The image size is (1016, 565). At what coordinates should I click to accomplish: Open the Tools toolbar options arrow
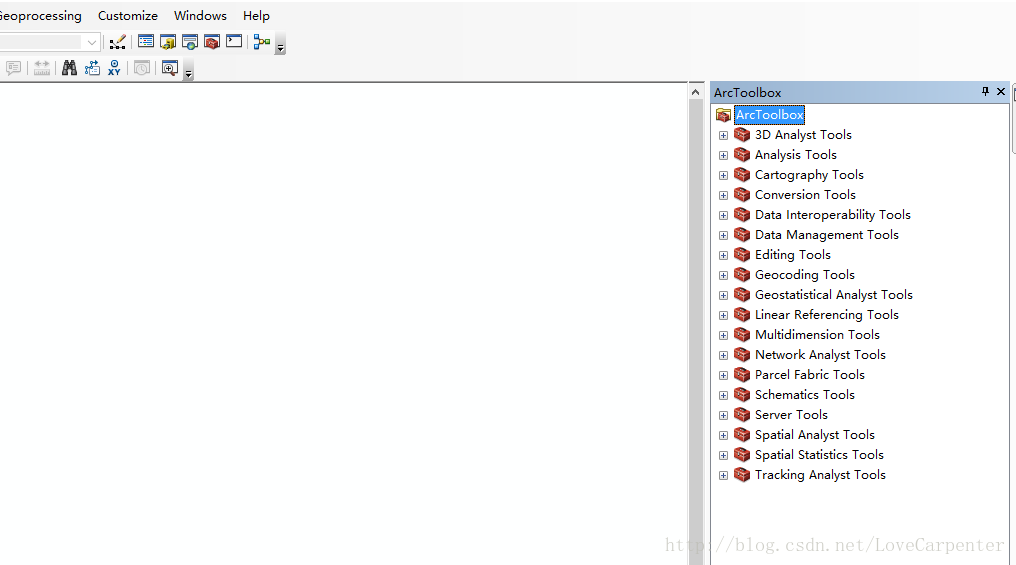pos(188,71)
